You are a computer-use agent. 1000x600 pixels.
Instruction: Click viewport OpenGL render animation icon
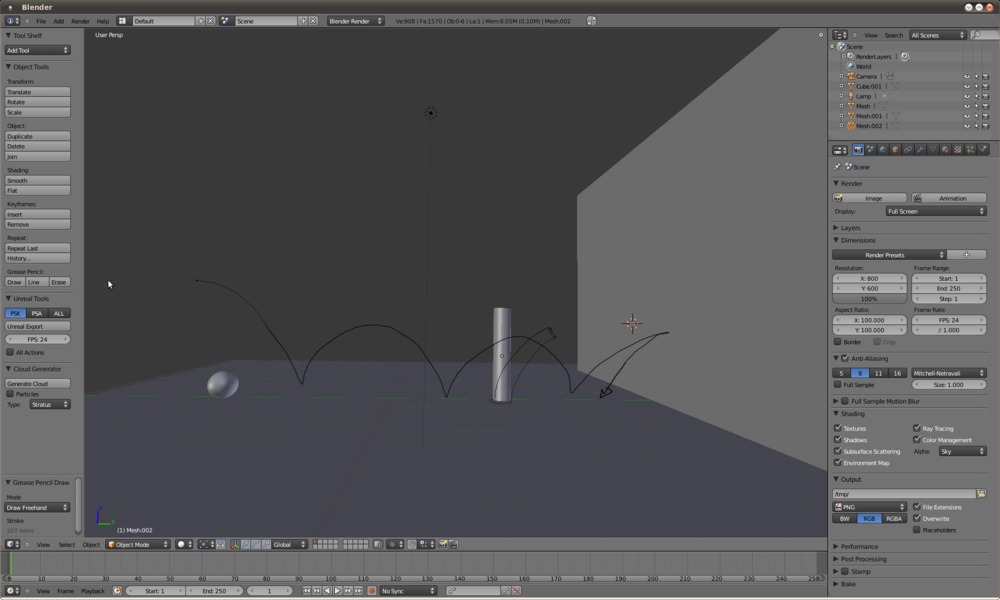point(453,545)
